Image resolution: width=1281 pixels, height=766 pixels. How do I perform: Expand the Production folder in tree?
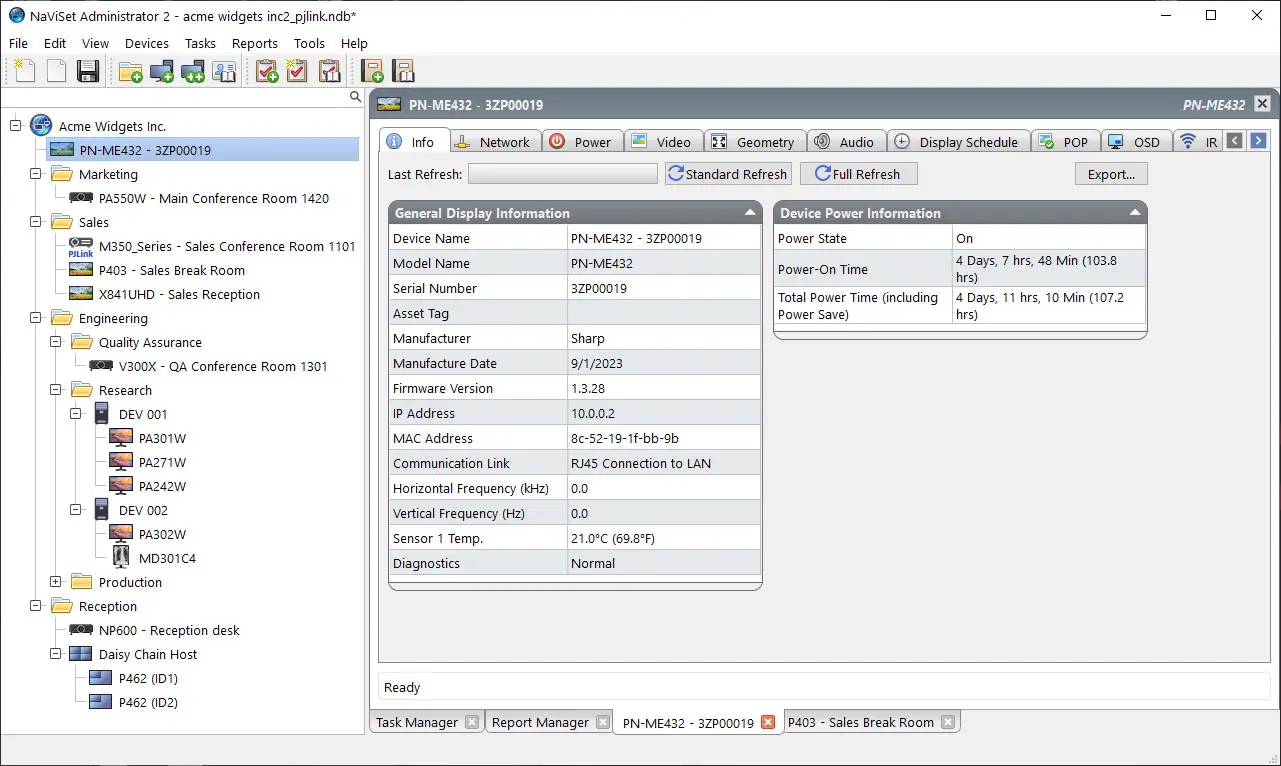click(x=56, y=582)
